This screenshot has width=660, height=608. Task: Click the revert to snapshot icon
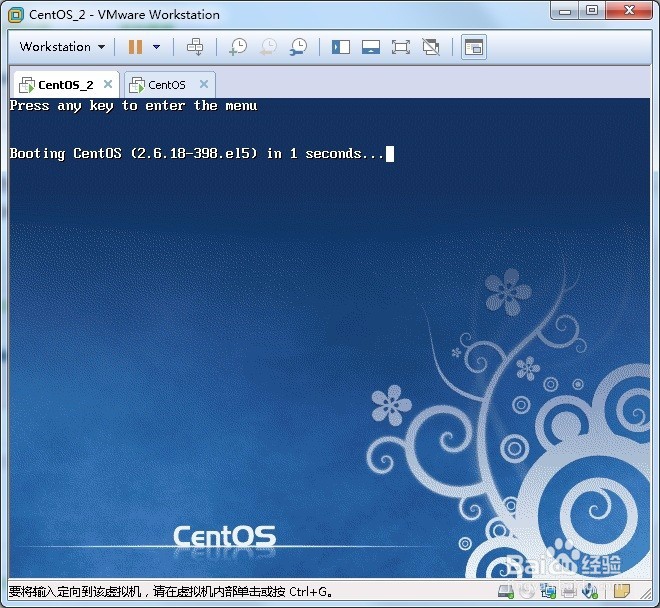[x=268, y=47]
